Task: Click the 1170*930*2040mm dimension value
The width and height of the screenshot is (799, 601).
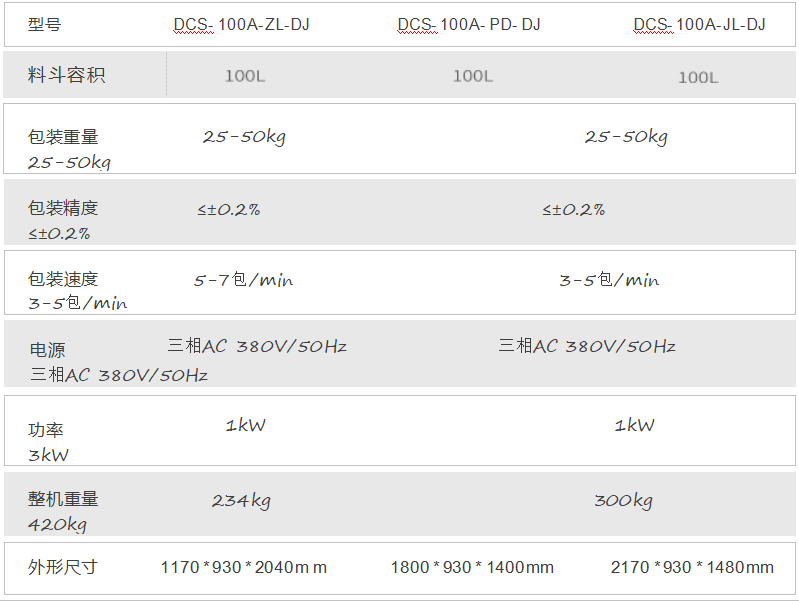Action: point(244,567)
